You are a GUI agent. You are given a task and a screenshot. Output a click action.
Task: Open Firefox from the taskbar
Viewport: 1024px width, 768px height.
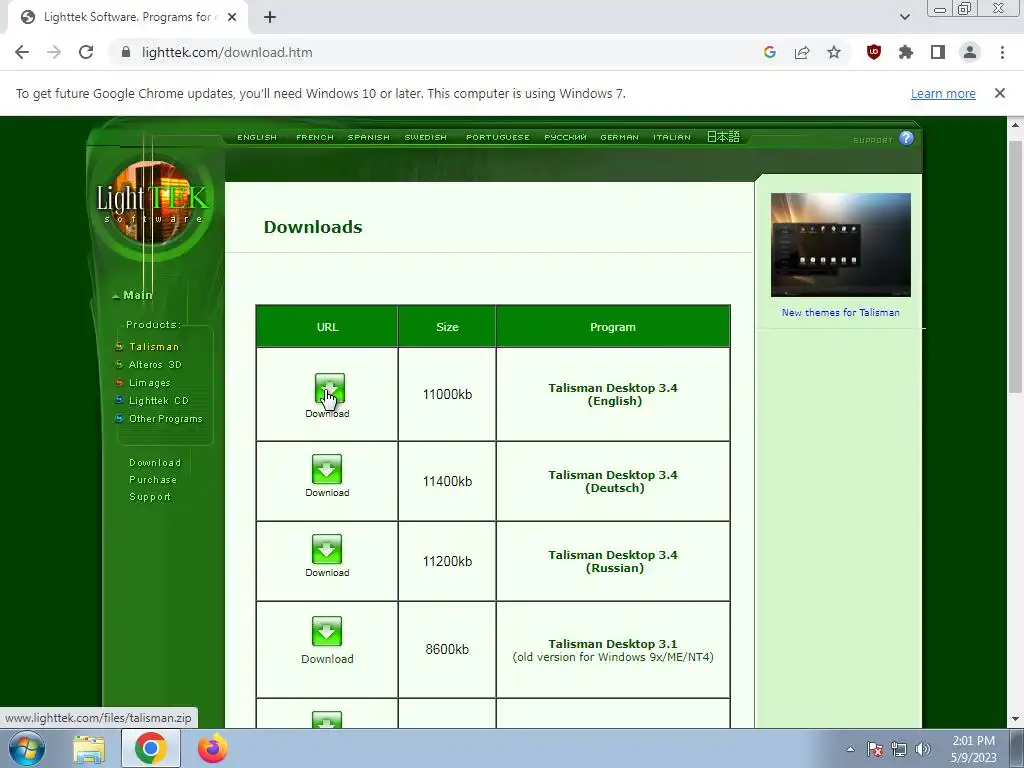(x=212, y=748)
